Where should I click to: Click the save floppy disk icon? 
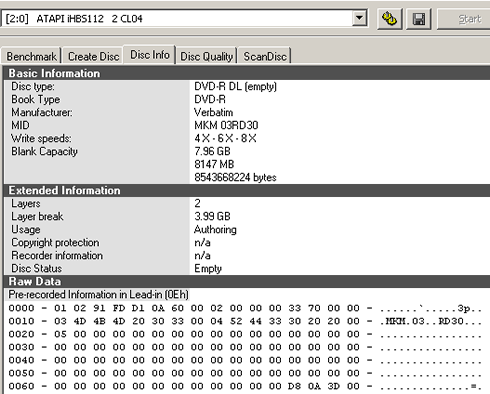click(419, 19)
